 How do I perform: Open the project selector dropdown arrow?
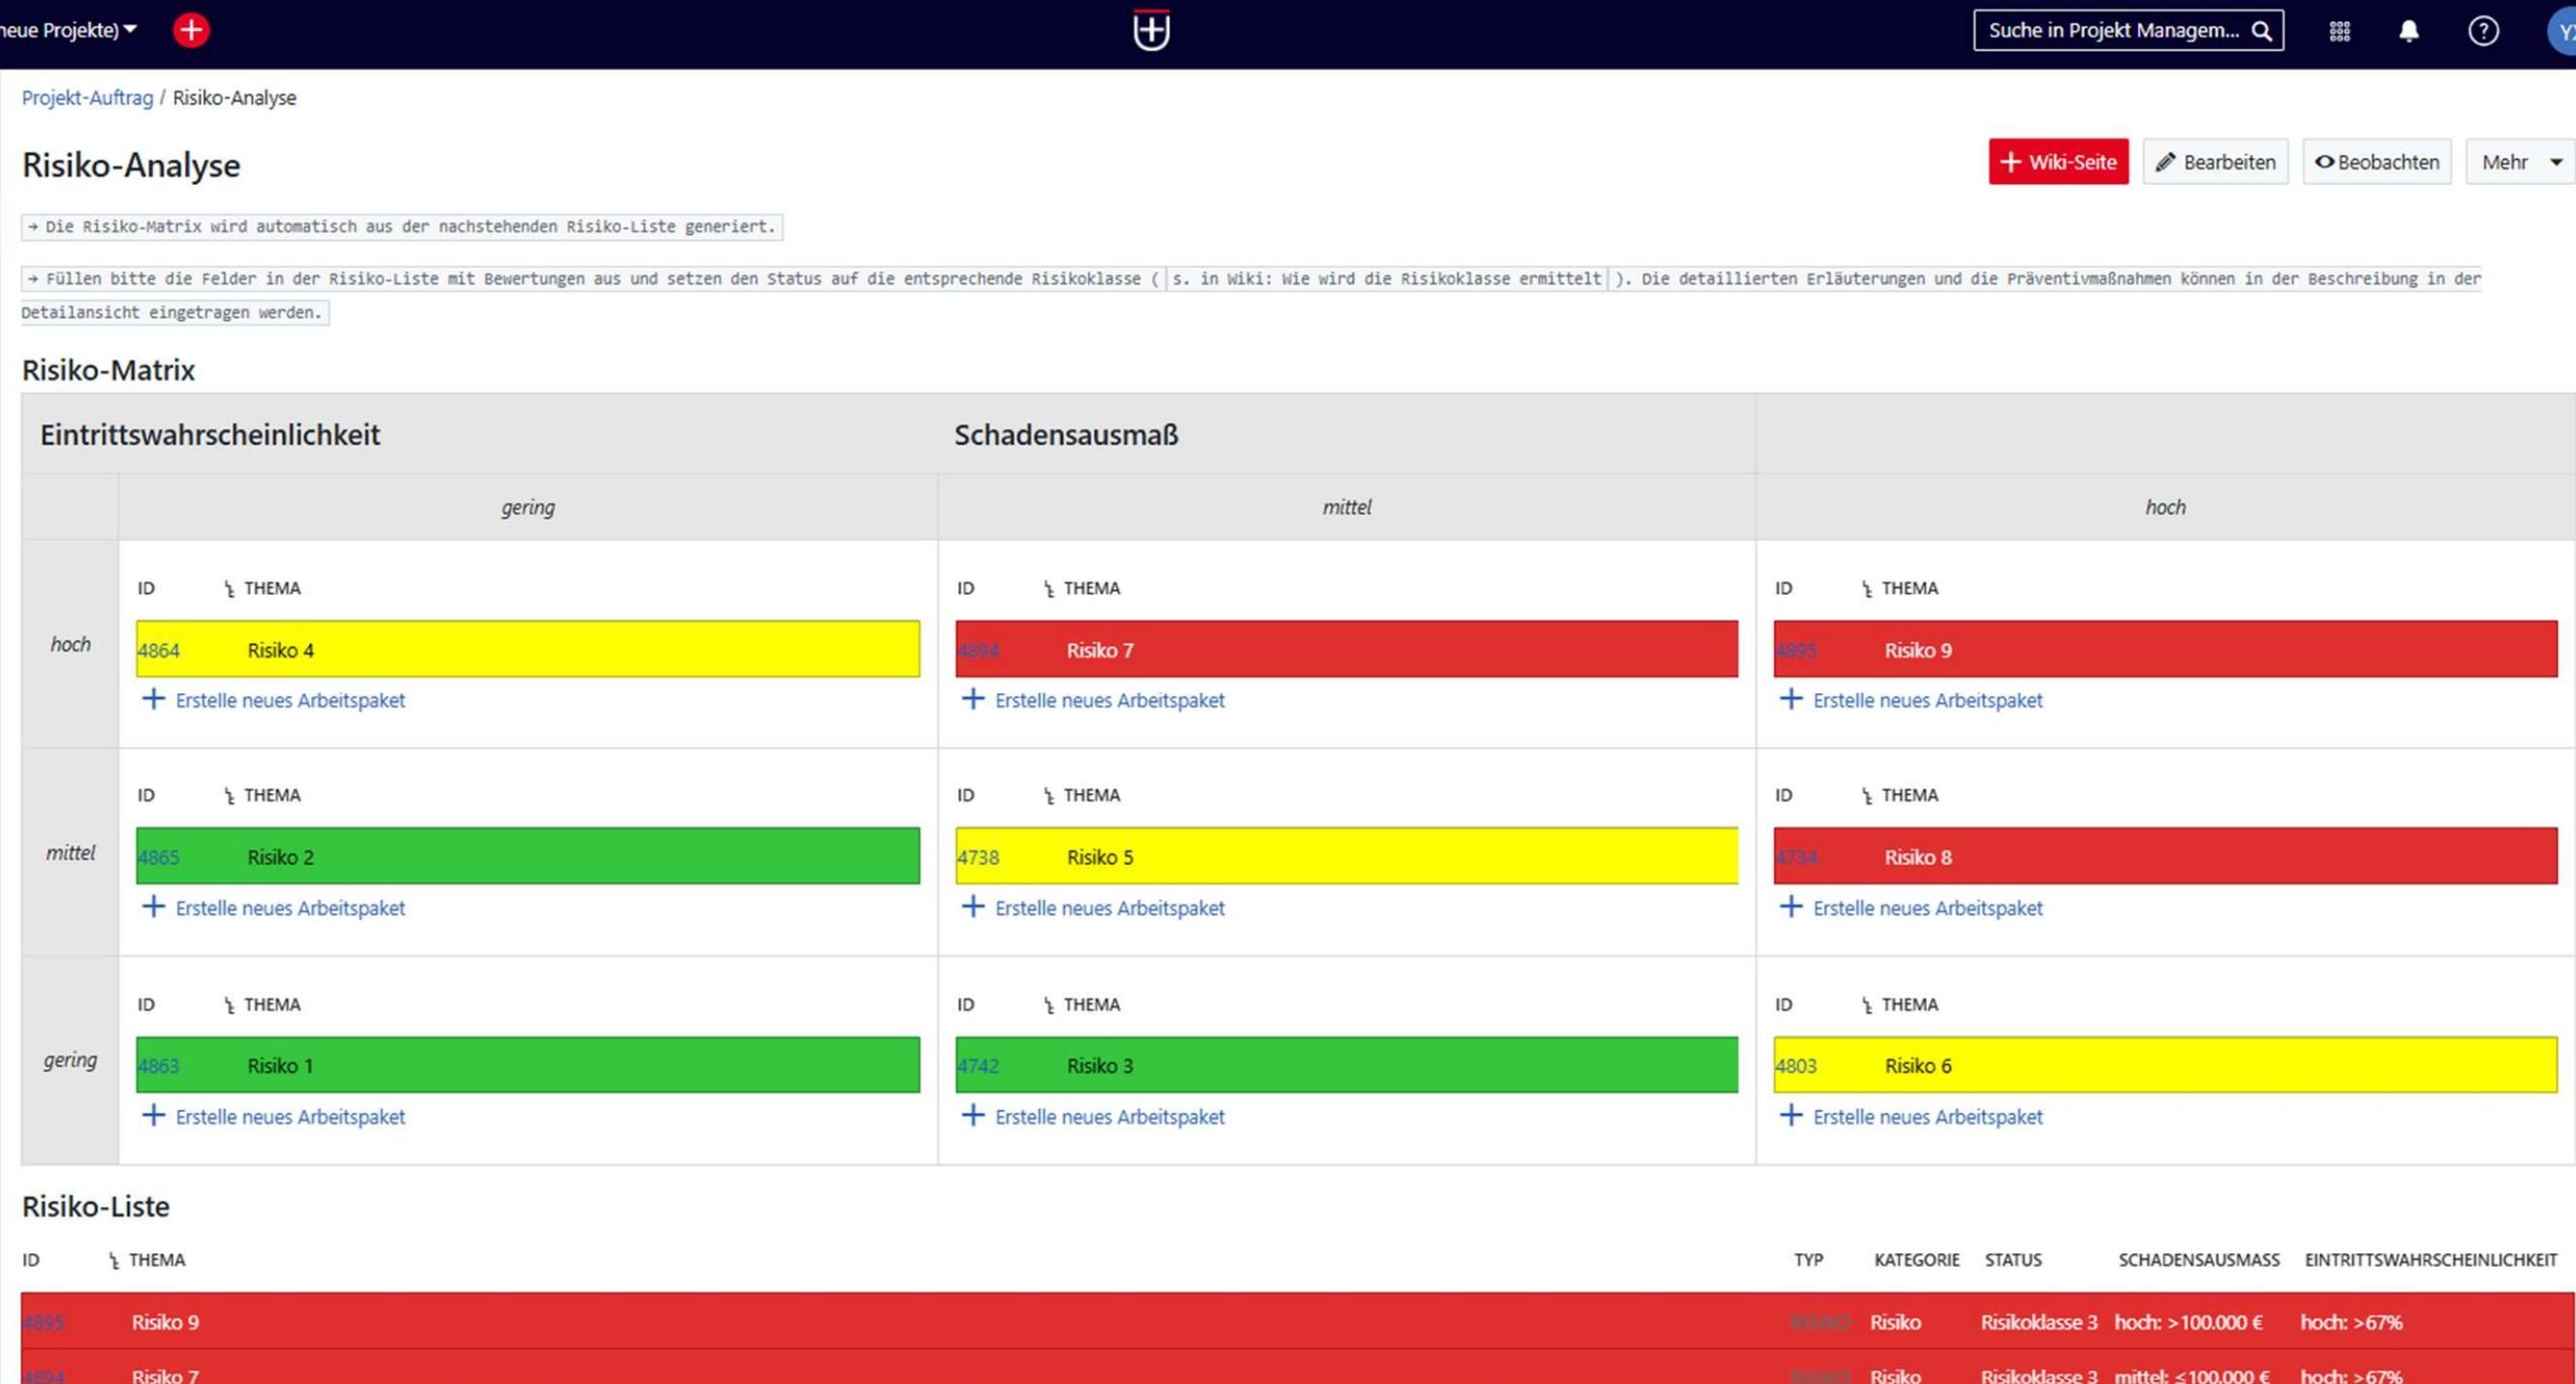point(130,30)
